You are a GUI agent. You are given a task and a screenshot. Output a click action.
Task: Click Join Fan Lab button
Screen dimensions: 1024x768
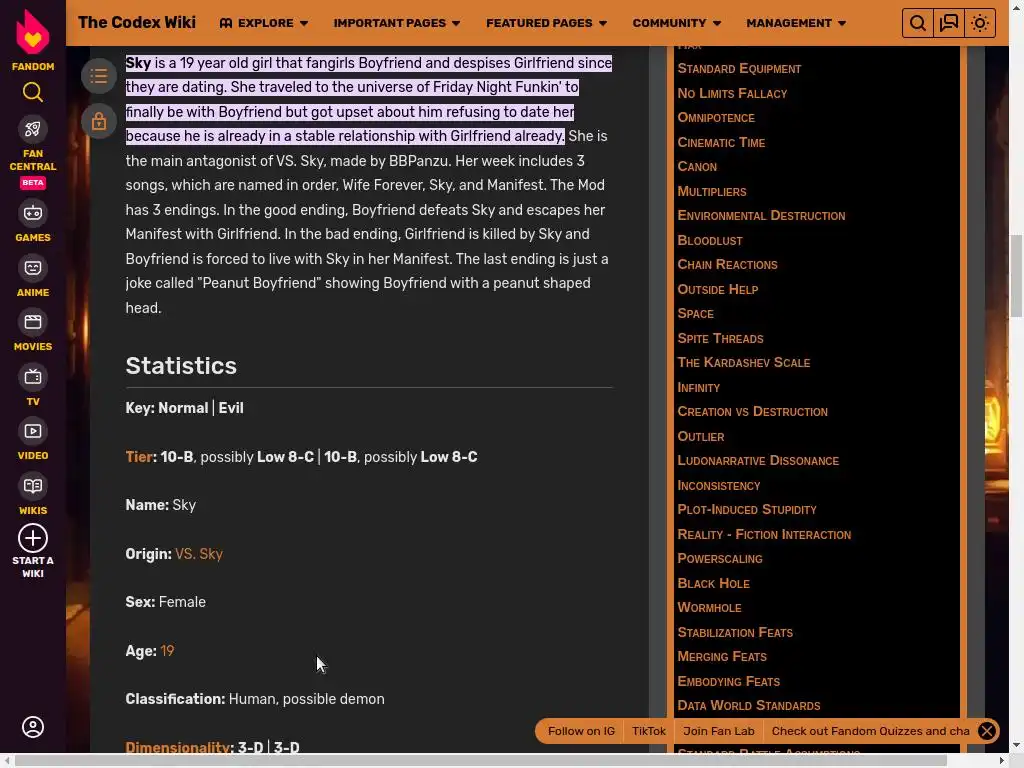(x=718, y=731)
